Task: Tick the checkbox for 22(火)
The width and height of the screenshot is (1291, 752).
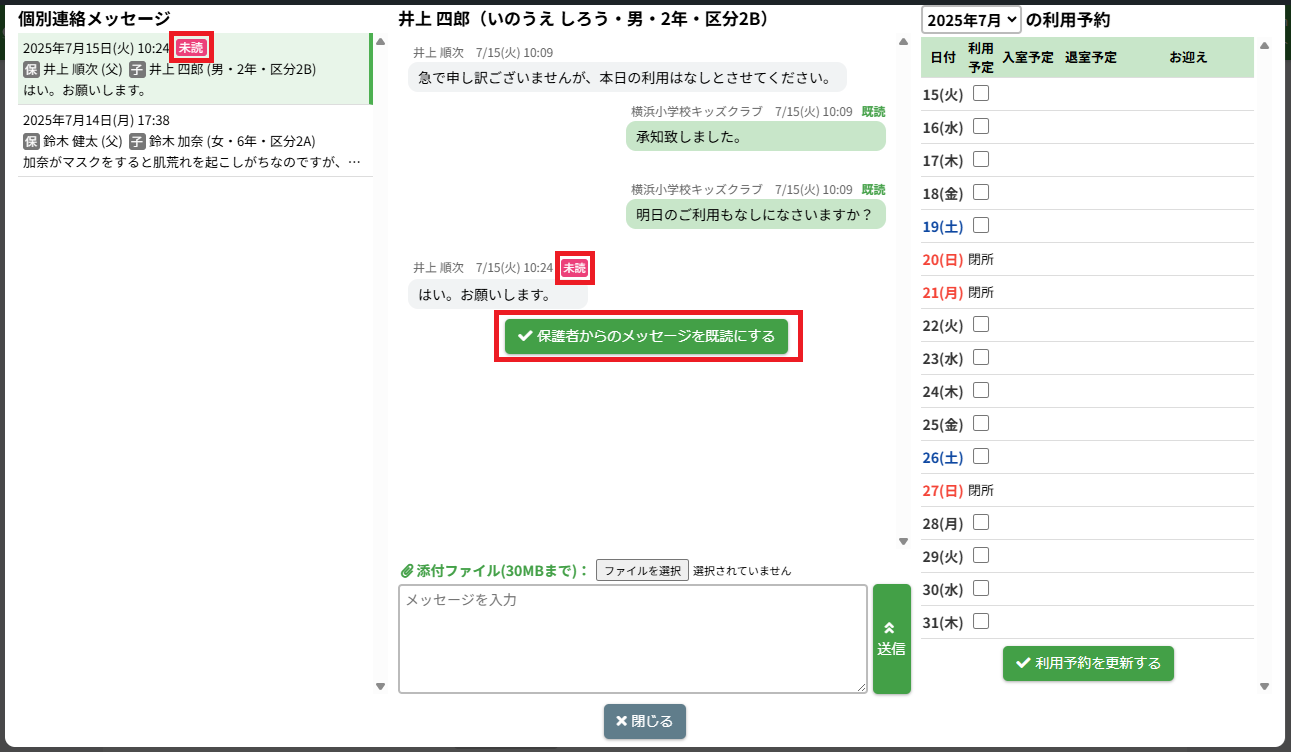Action: click(981, 324)
